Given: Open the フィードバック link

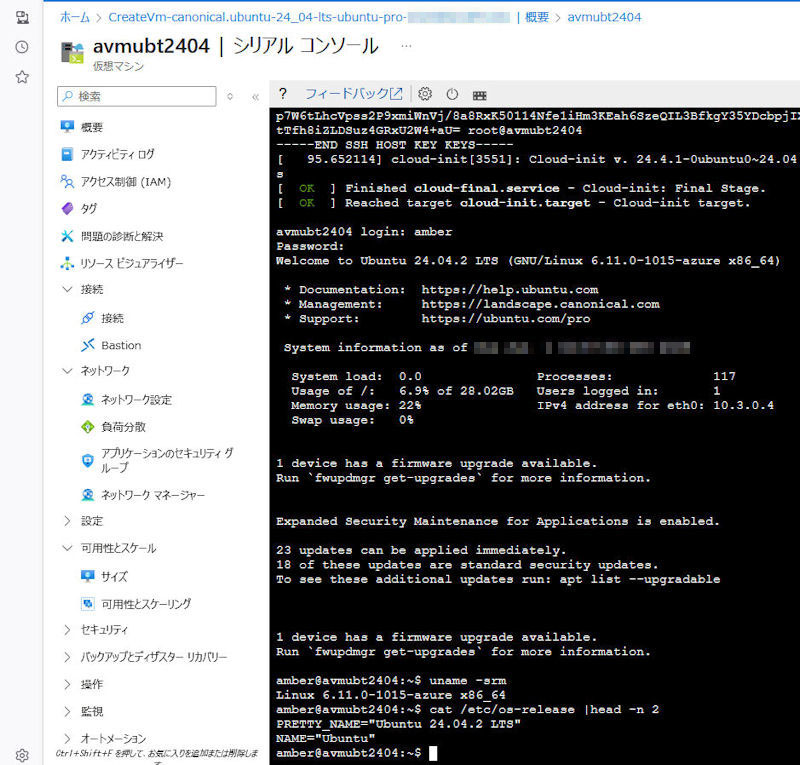Looking at the screenshot, I should click(x=354, y=94).
